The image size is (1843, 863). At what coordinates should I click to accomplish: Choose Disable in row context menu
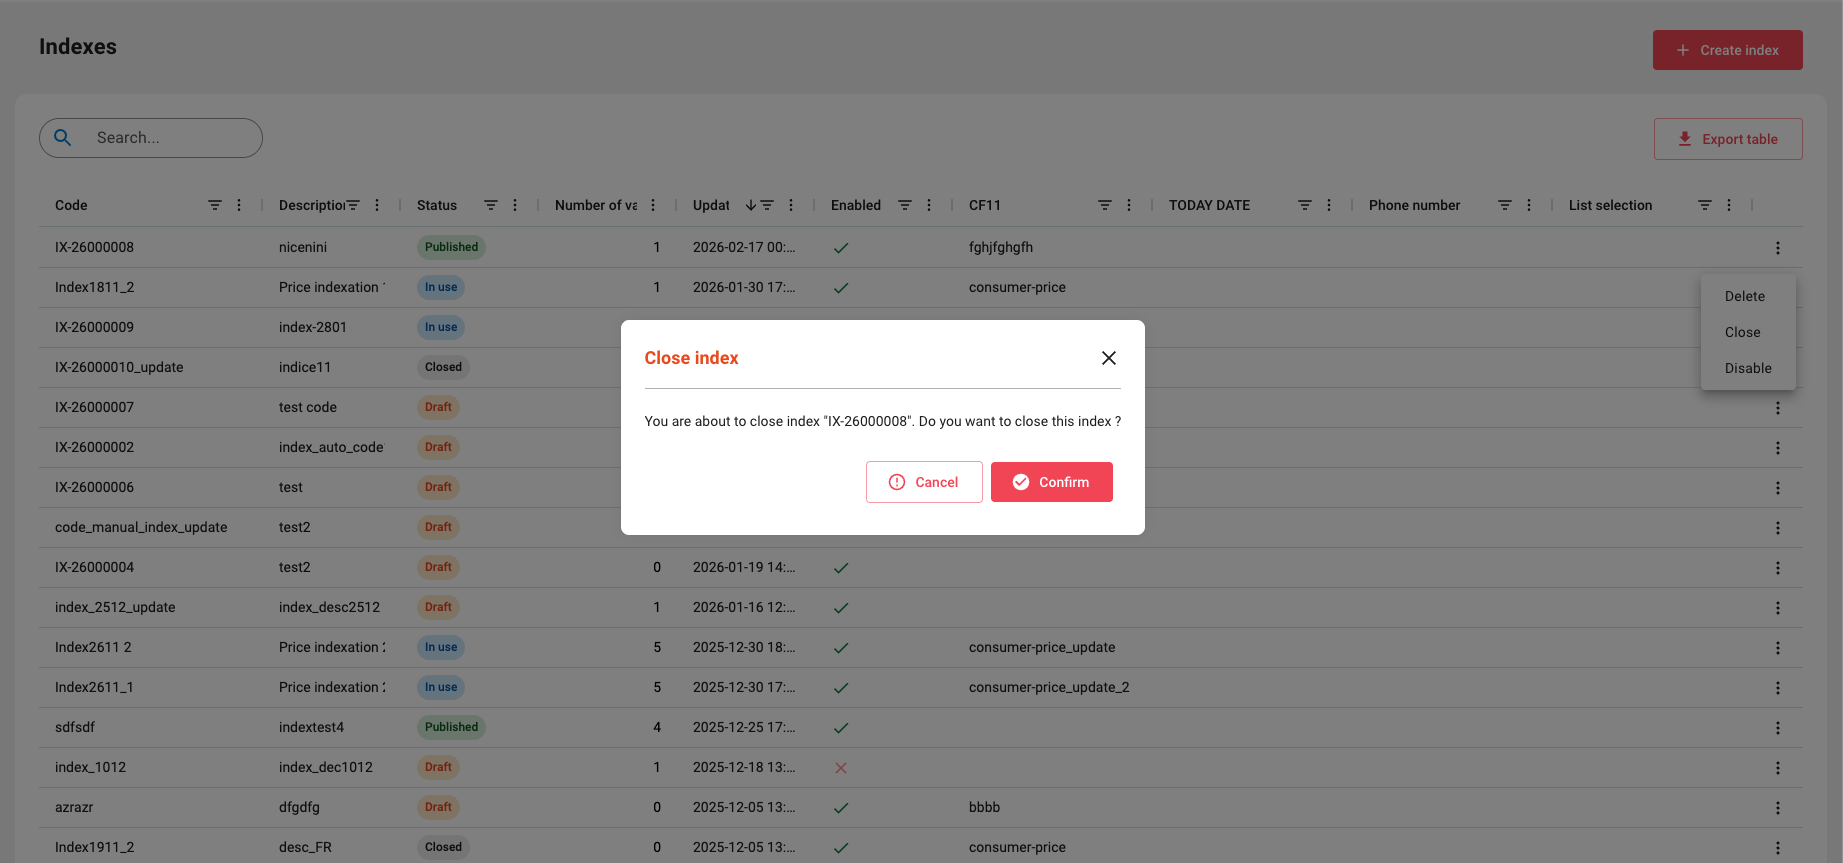(x=1747, y=368)
